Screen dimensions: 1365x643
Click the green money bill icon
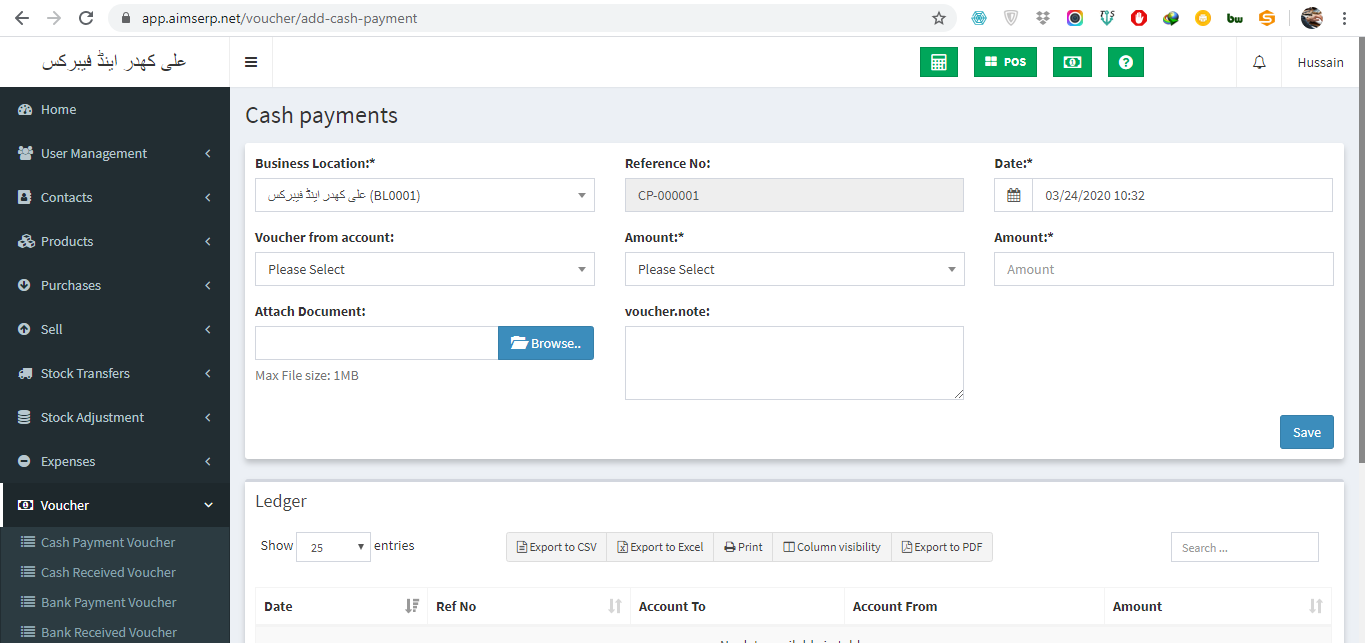pos(1072,62)
